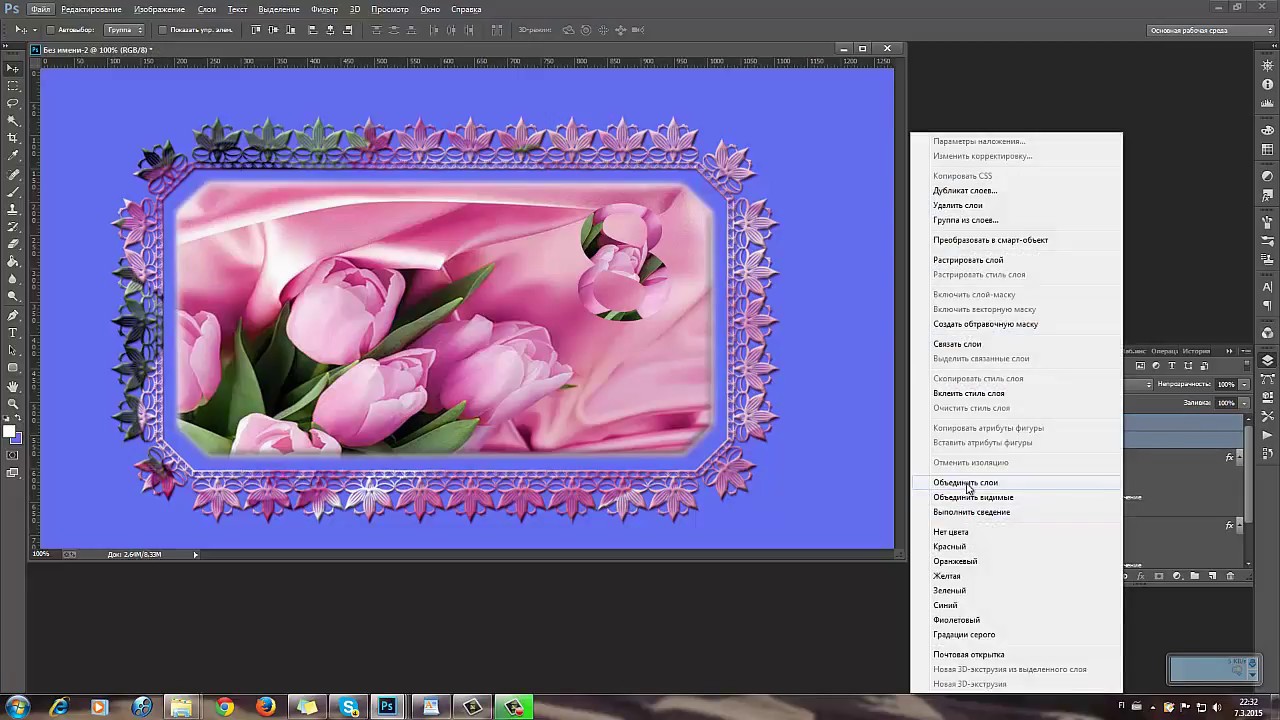1280x720 pixels.
Task: Open the Фильтр menu
Action: 324,9
